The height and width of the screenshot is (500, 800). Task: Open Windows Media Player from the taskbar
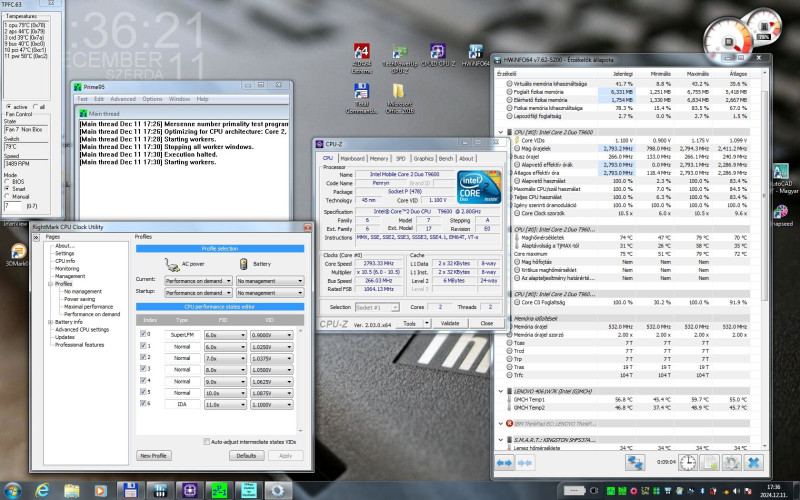pos(100,490)
